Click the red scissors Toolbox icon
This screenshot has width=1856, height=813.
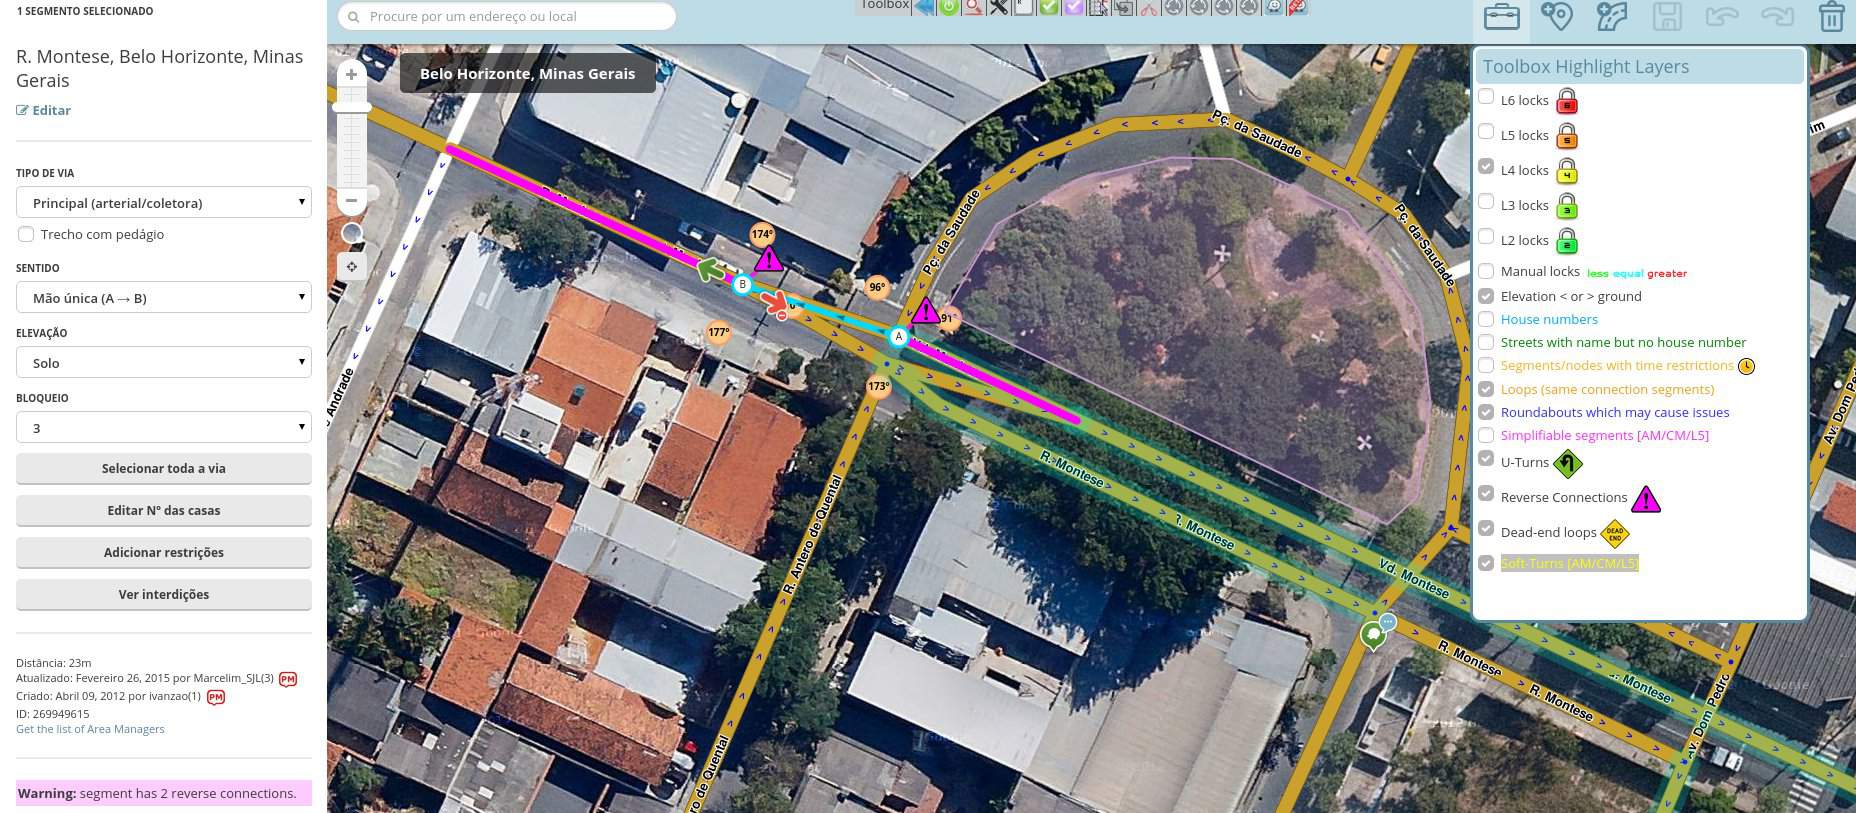pyautogui.click(x=1148, y=8)
